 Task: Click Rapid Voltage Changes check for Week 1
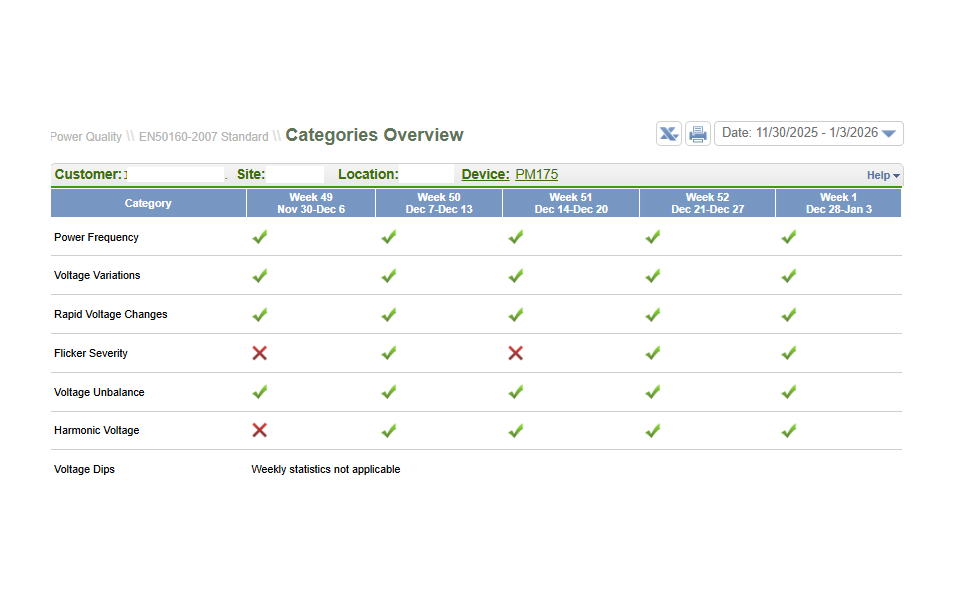coord(789,315)
